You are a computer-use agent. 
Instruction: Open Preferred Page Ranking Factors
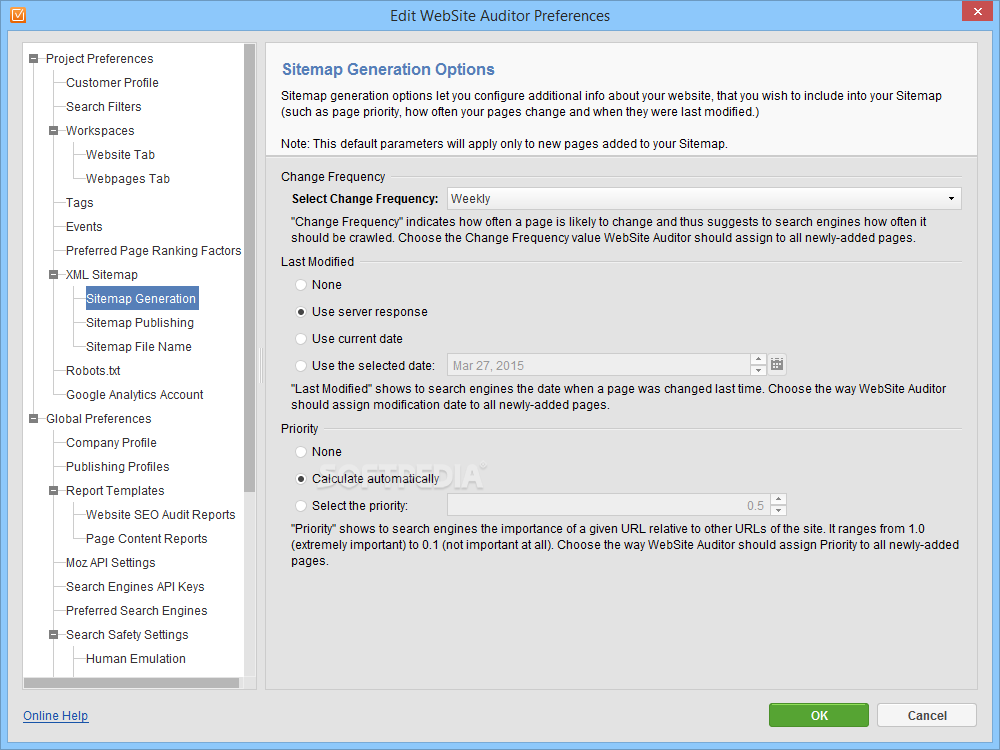[154, 251]
